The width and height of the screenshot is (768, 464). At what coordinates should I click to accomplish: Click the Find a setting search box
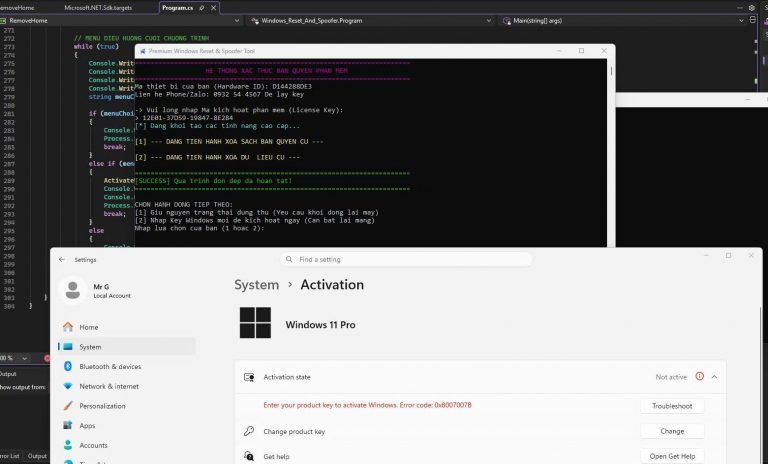(x=406, y=259)
